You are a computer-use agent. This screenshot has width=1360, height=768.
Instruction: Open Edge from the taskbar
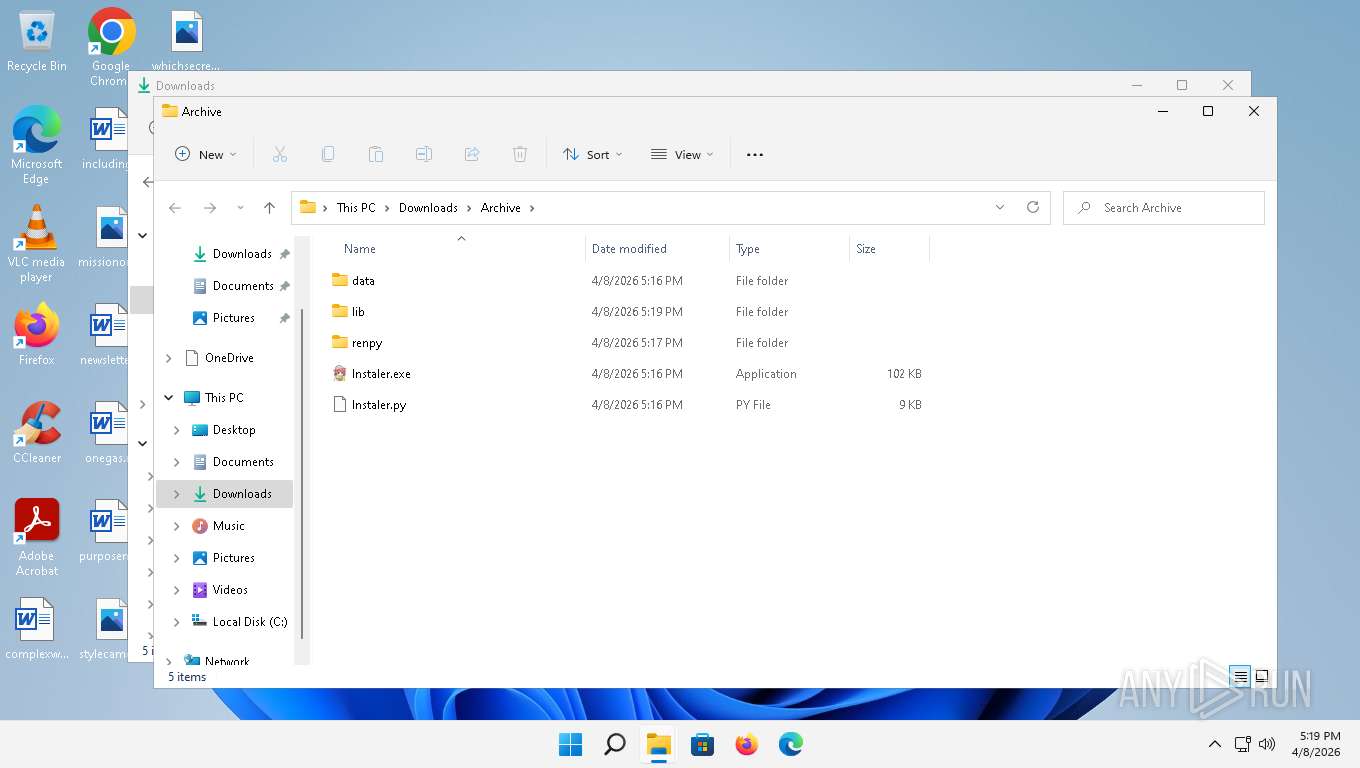click(791, 744)
